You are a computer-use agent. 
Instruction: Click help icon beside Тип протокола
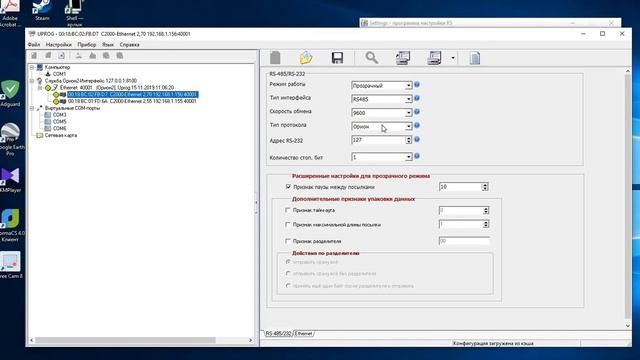[x=417, y=125]
